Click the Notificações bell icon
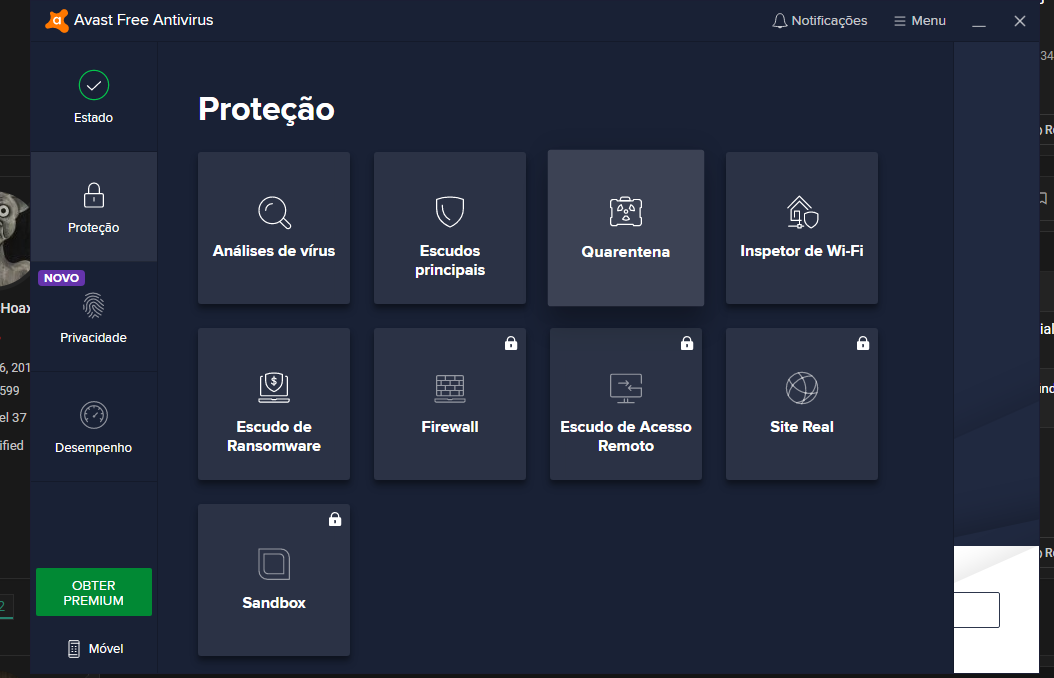The height and width of the screenshot is (678, 1054). point(779,21)
